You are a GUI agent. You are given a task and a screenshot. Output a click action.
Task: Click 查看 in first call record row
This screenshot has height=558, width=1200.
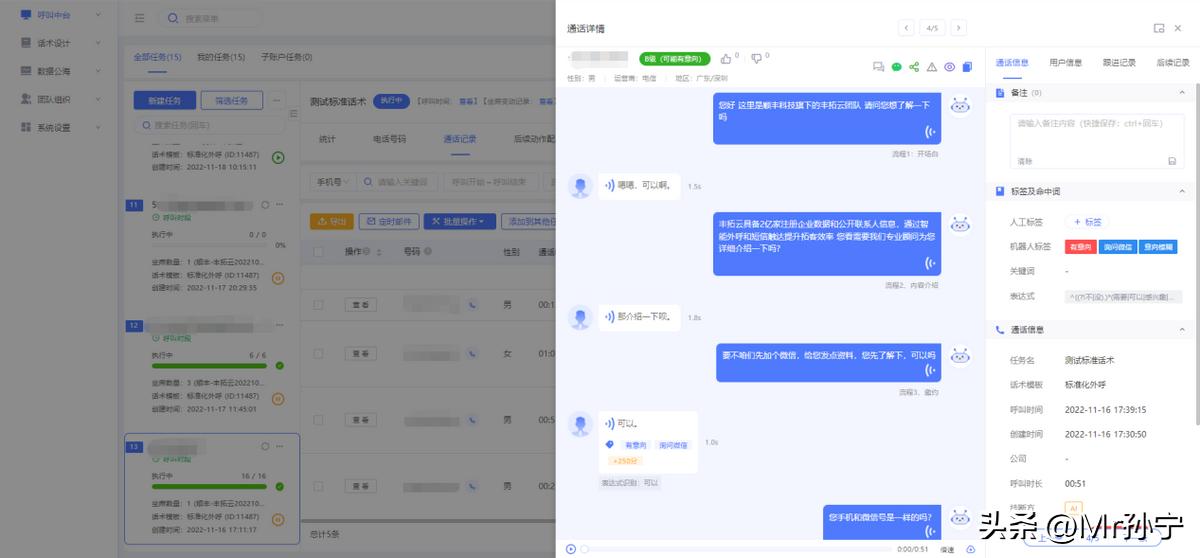361,304
